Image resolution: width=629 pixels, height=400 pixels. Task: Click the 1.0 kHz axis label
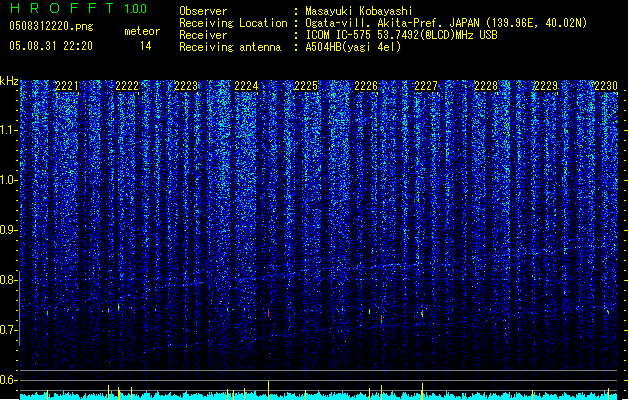pos(9,180)
